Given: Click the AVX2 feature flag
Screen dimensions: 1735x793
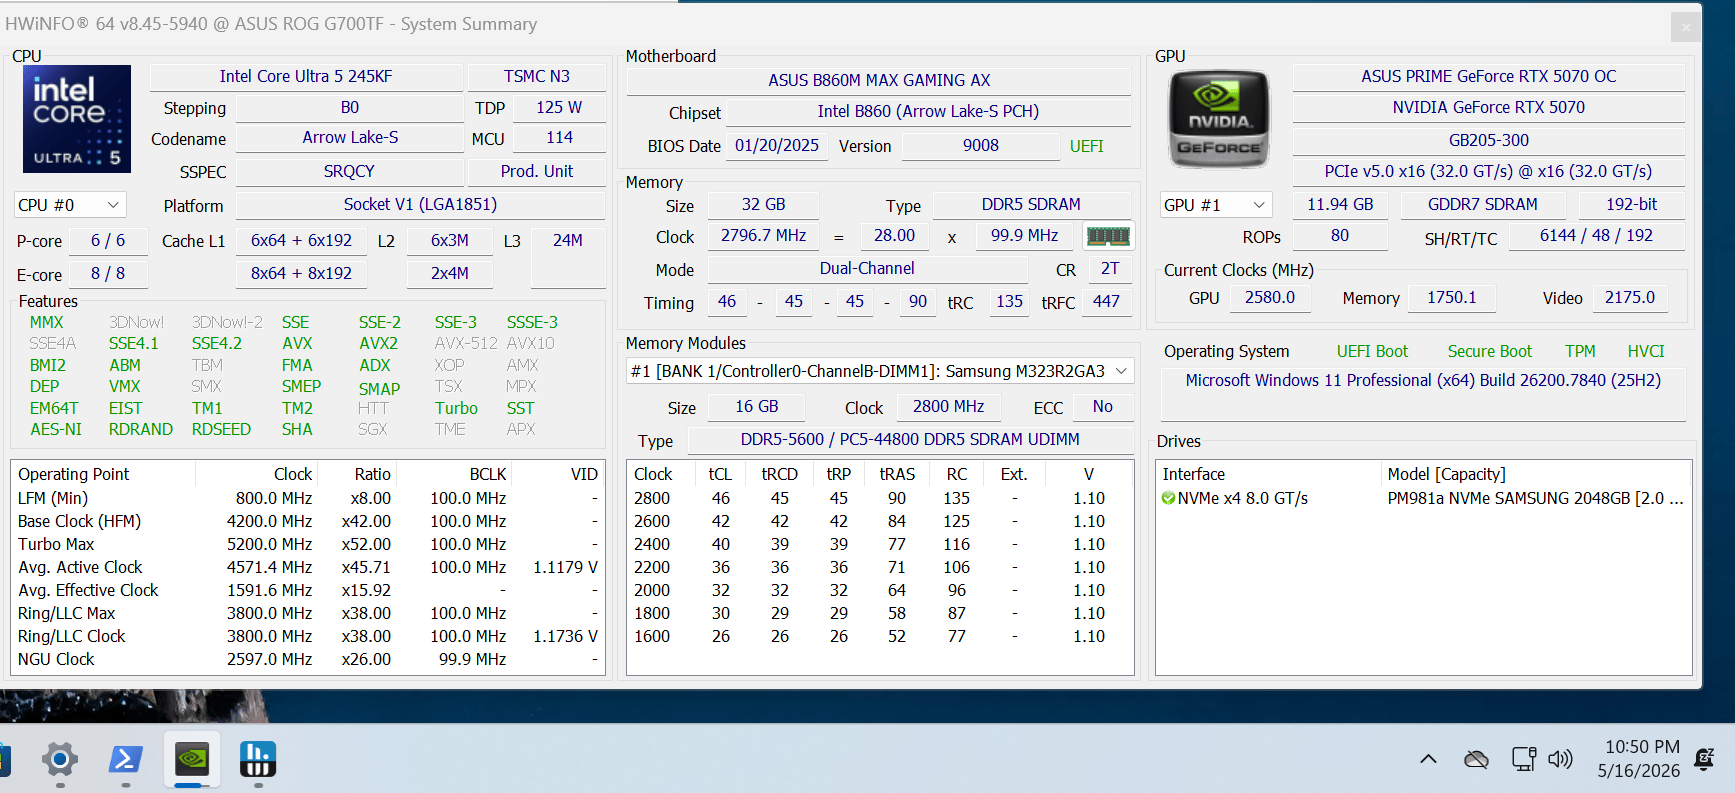Looking at the screenshot, I should [x=378, y=344].
